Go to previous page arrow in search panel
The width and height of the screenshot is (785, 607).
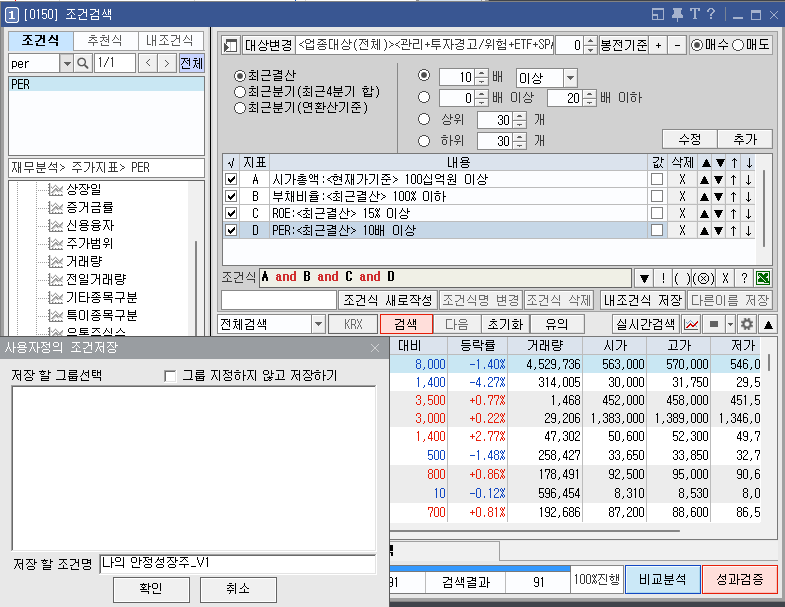coord(148,63)
